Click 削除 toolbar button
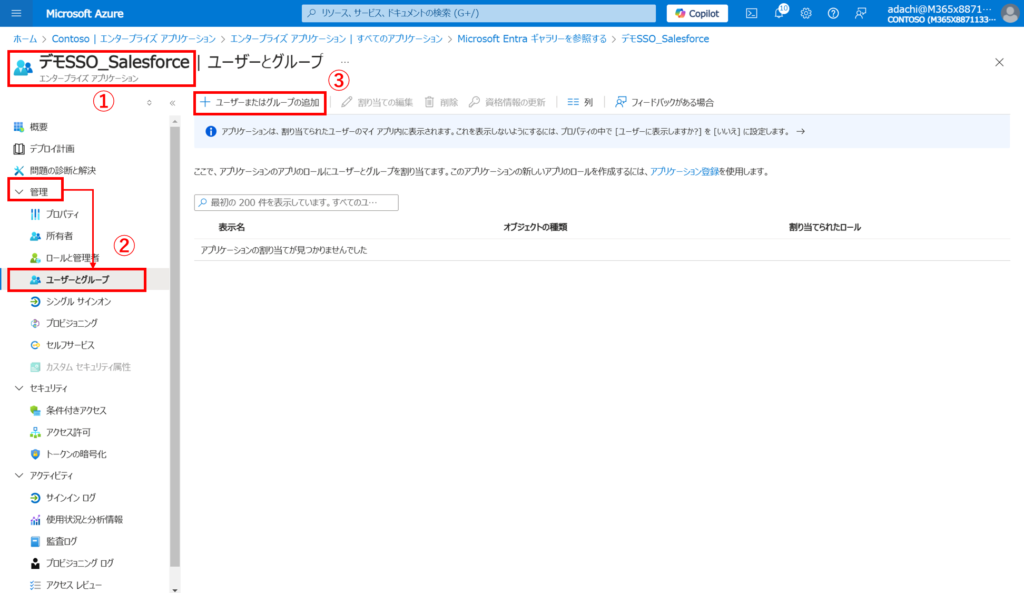Viewport: 1024px width, 593px height. click(441, 103)
